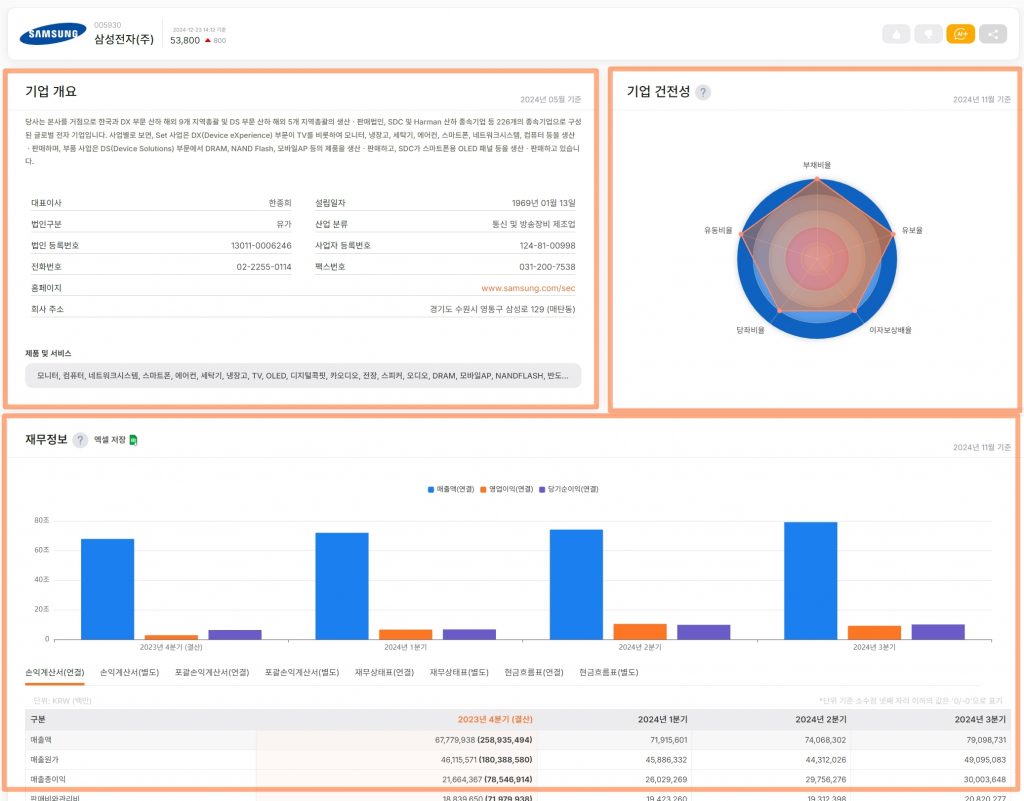The image size is (1024, 801).
Task: Click the blue revenue bar for 2024년 2분기
Action: point(577,584)
